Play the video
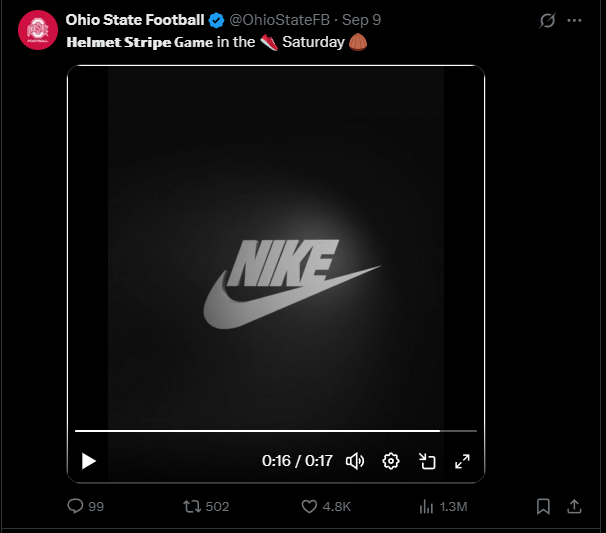 (89, 461)
